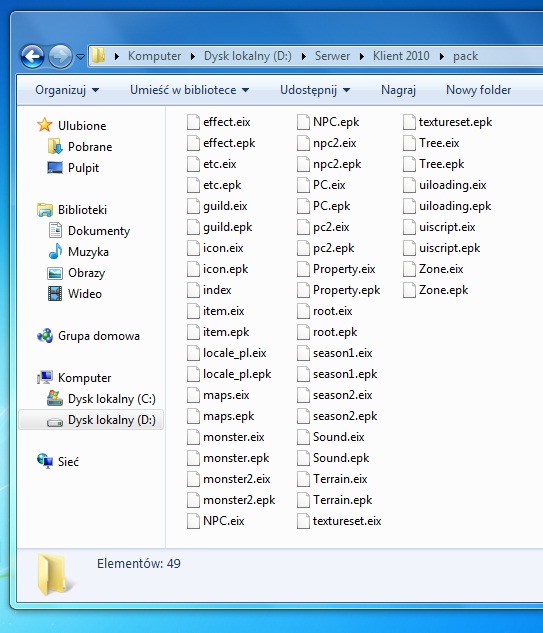Click the Dysk lokalny (C:) drive icon
Image resolution: width=543 pixels, height=633 pixels.
pos(55,398)
